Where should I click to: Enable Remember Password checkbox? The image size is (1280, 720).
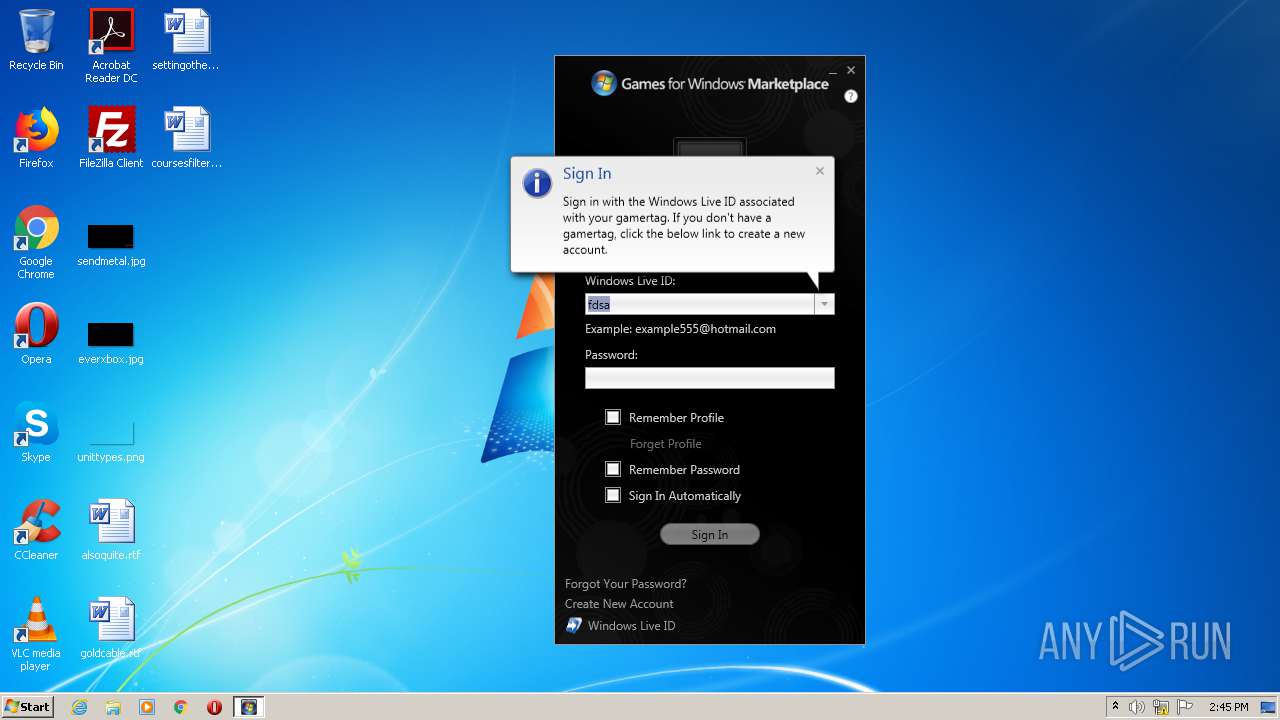tap(613, 469)
